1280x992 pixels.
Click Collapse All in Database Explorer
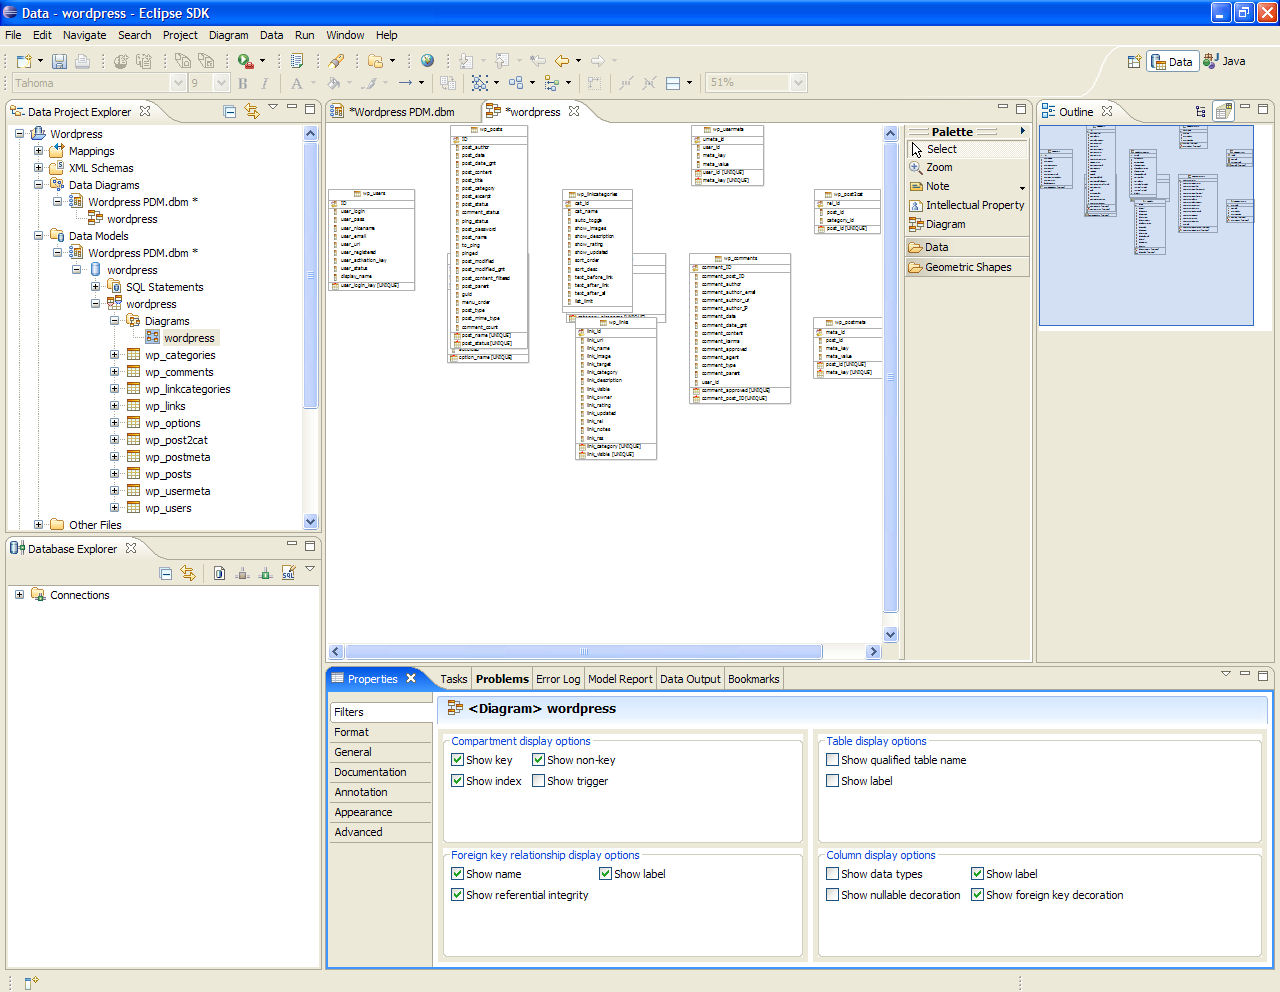tap(166, 573)
